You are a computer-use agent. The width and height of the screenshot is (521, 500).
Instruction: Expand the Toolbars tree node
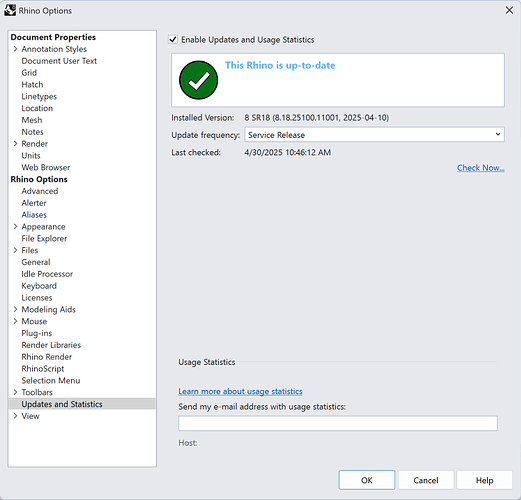pos(15,392)
